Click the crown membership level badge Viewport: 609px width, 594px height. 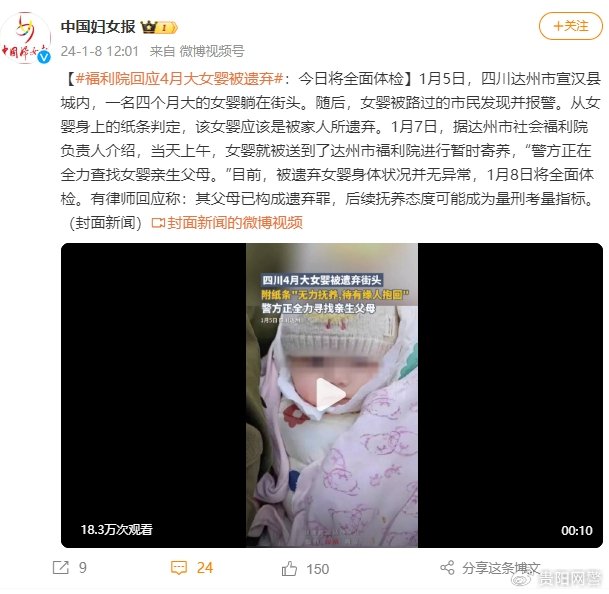tap(159, 27)
